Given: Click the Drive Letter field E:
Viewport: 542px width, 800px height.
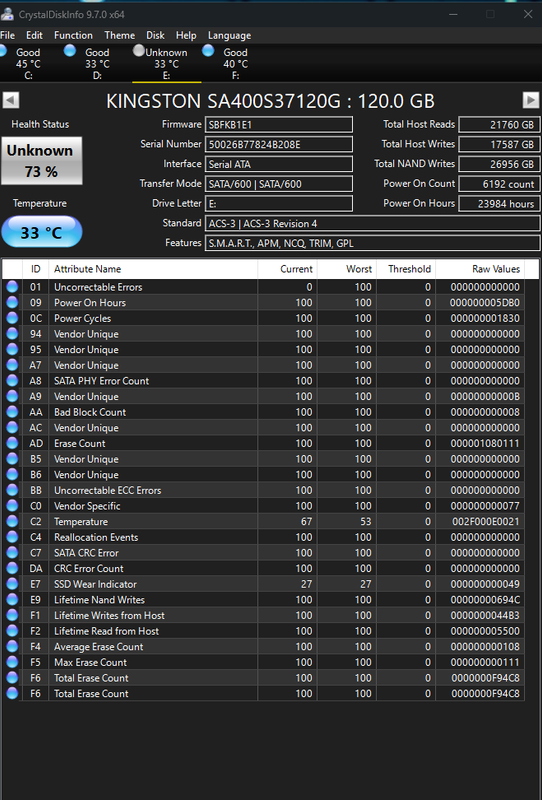Looking at the screenshot, I should (279, 204).
